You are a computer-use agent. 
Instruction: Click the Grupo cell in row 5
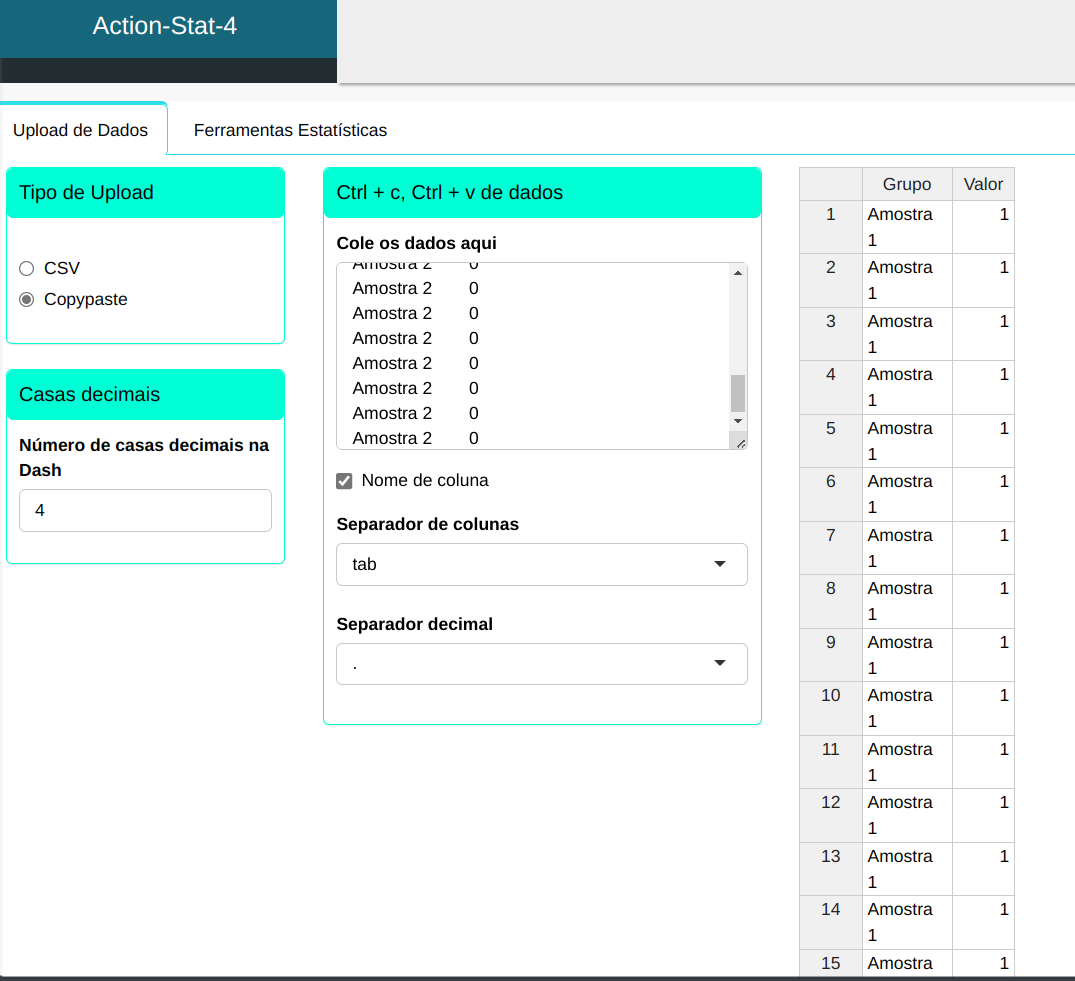(906, 441)
